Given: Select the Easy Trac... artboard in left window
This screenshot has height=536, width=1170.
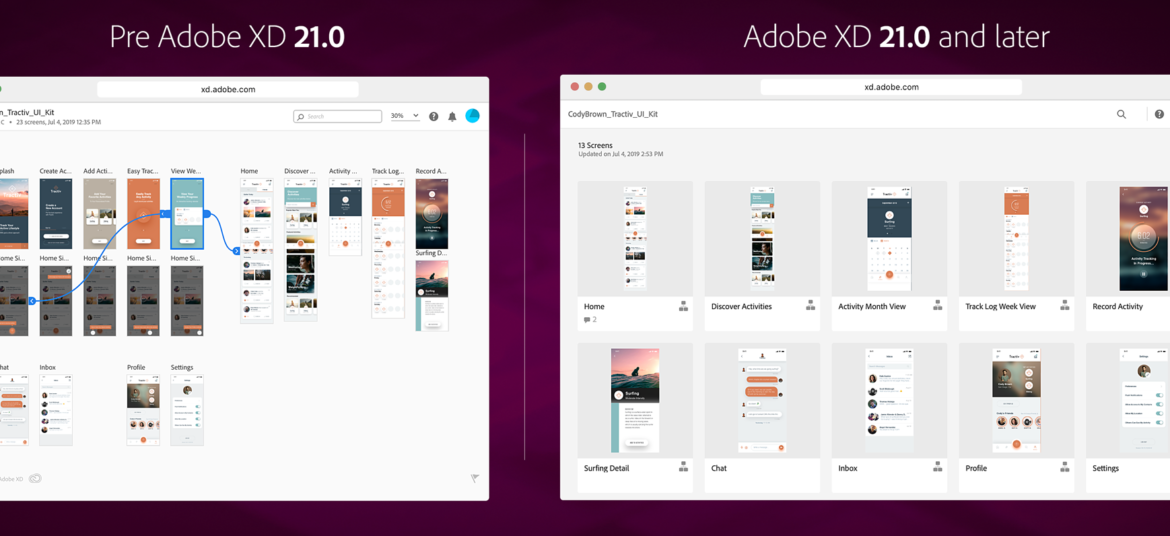Looking at the screenshot, I should click(x=143, y=213).
